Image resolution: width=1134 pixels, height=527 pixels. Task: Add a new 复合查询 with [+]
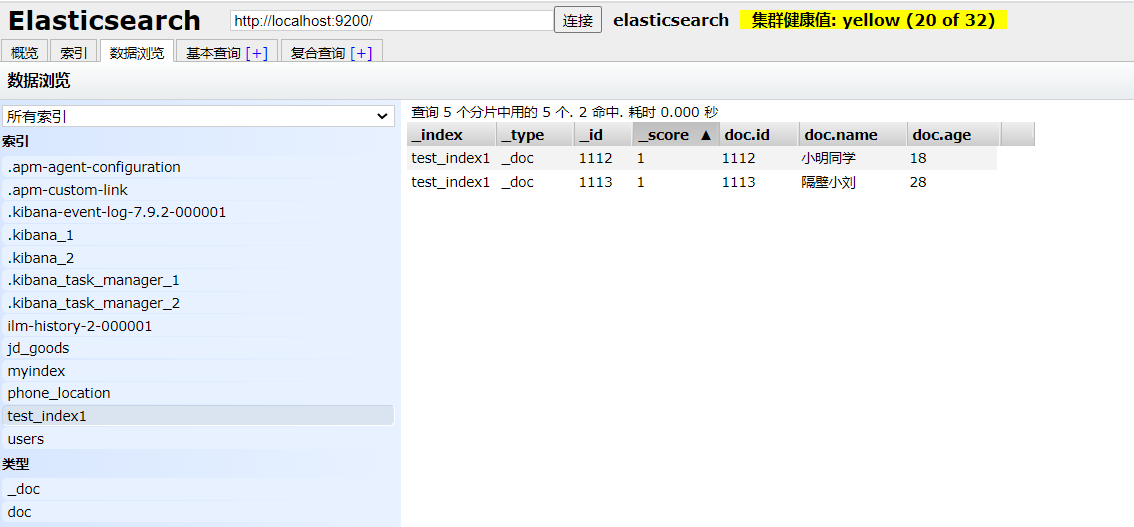[361, 53]
